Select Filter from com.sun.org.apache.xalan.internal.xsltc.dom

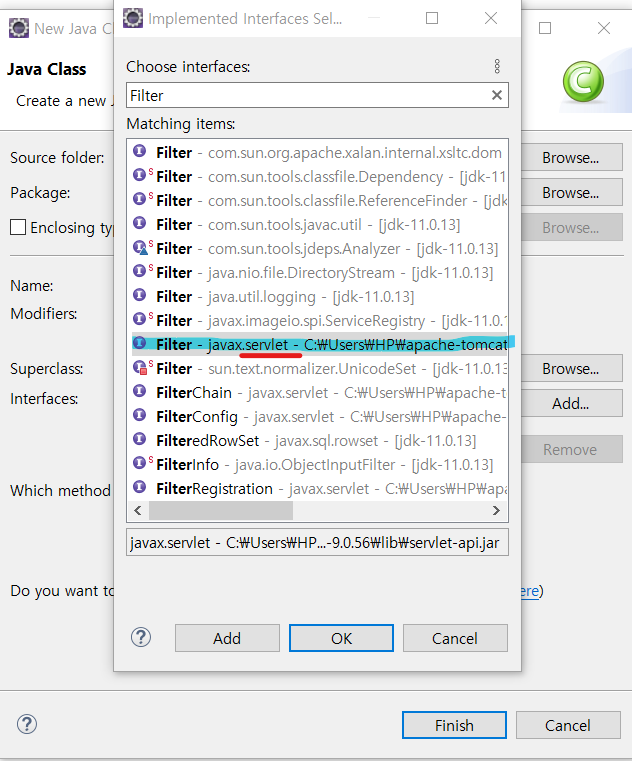[317, 152]
